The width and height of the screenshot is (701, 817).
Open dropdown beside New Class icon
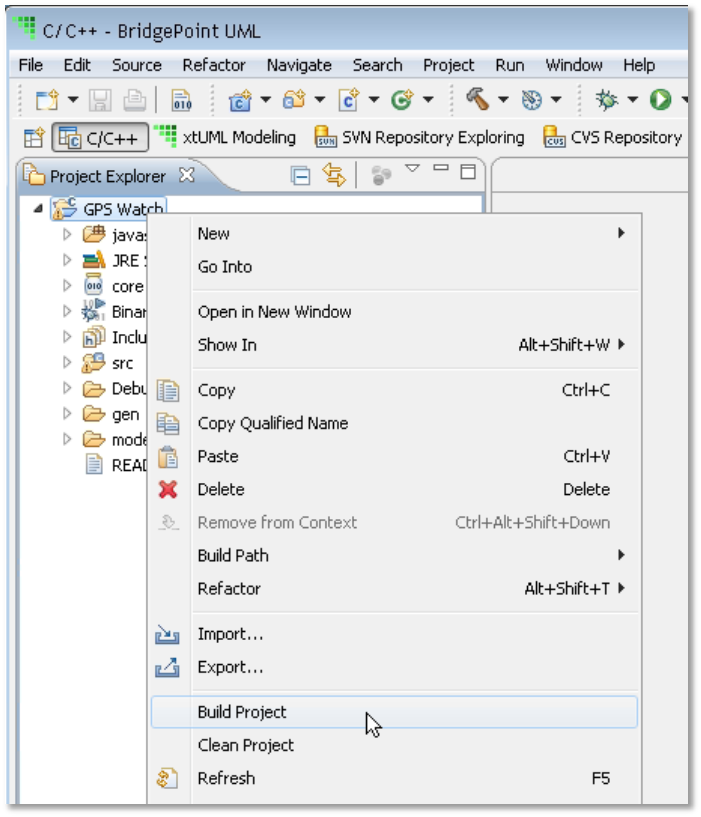coord(428,99)
